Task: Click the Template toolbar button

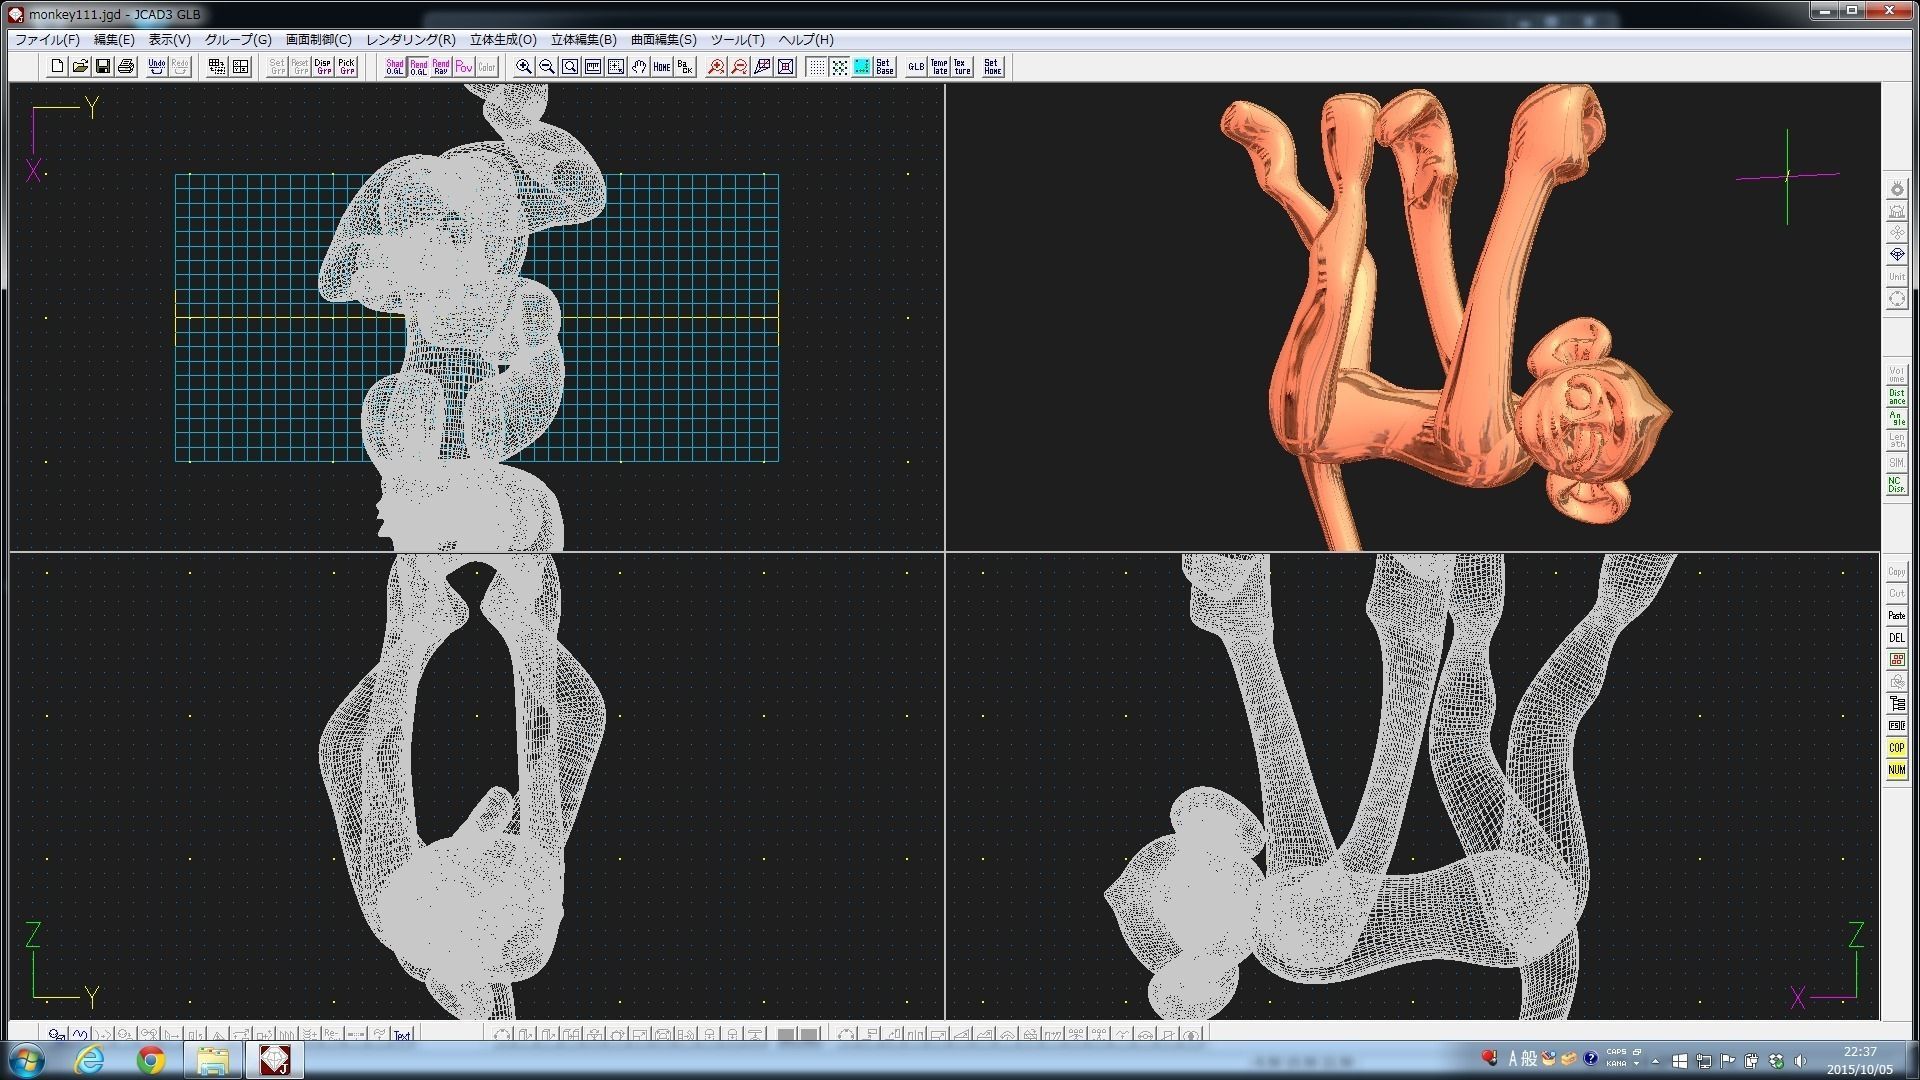Action: coord(939,67)
